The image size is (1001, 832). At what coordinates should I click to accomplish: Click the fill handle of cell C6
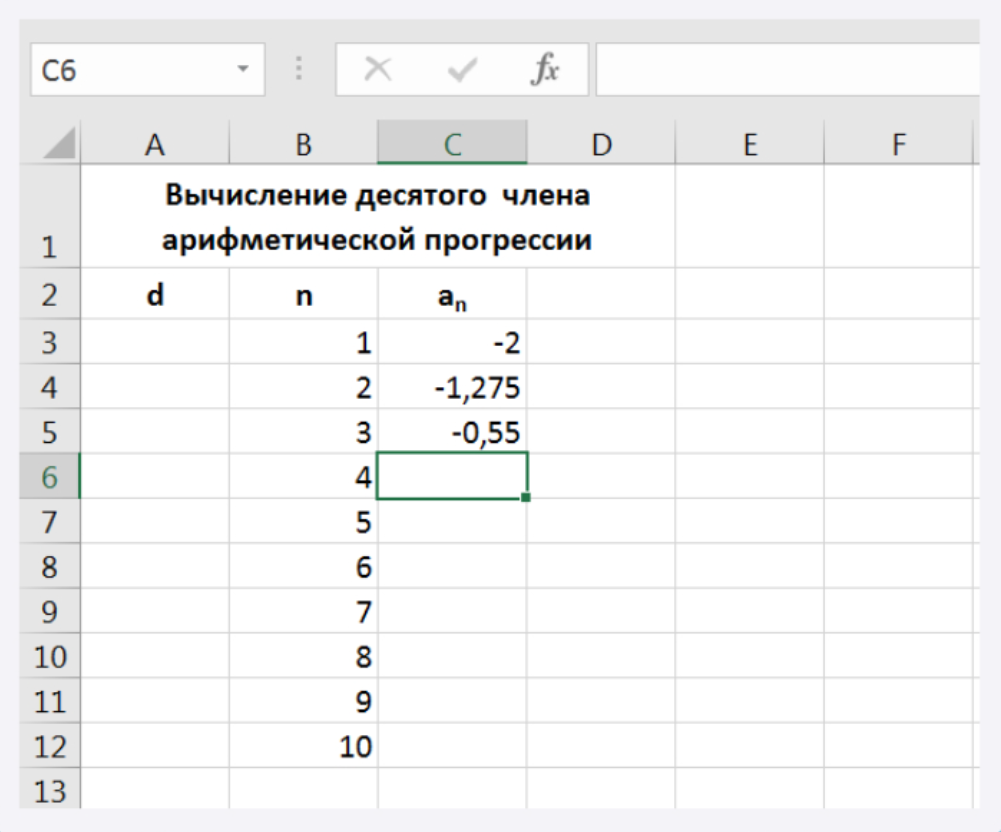coord(526,497)
